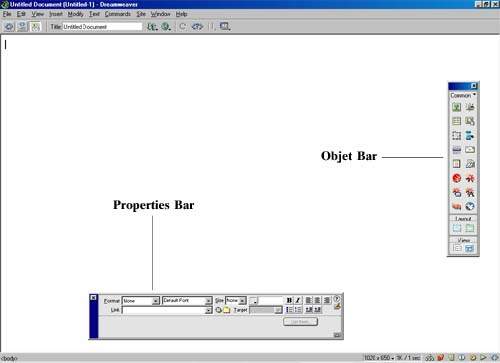The width and height of the screenshot is (500, 363).
Task: Open the Commands menu
Action: 118,14
